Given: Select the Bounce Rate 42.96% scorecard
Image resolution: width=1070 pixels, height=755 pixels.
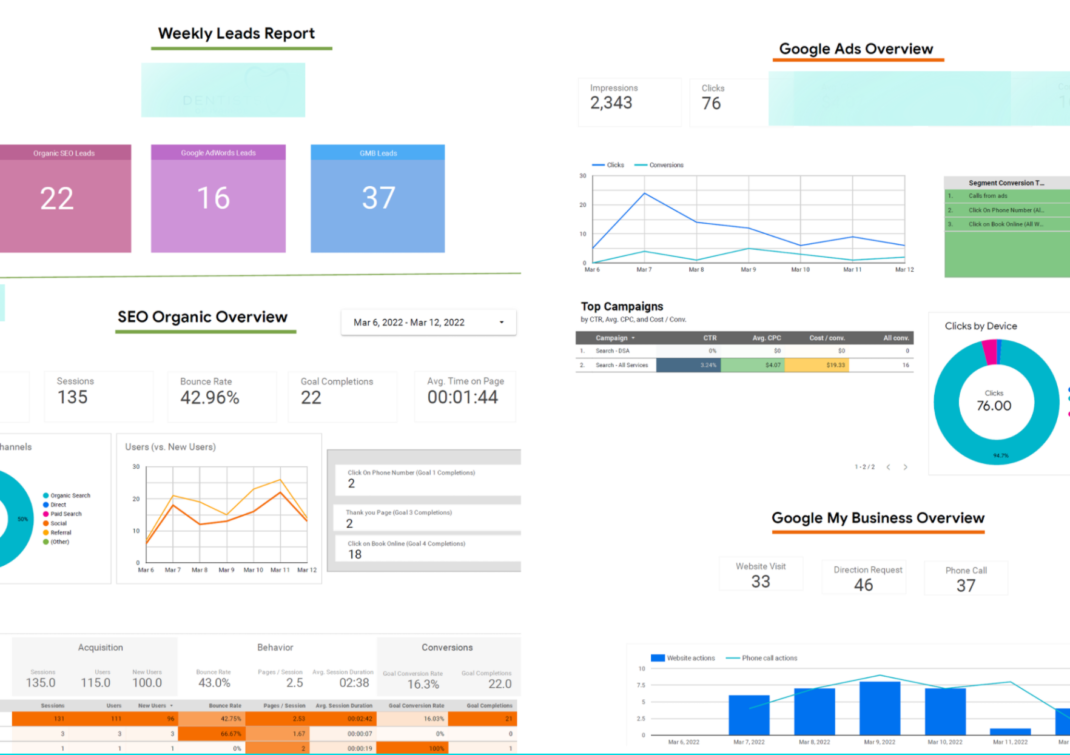Looking at the screenshot, I should [x=222, y=397].
